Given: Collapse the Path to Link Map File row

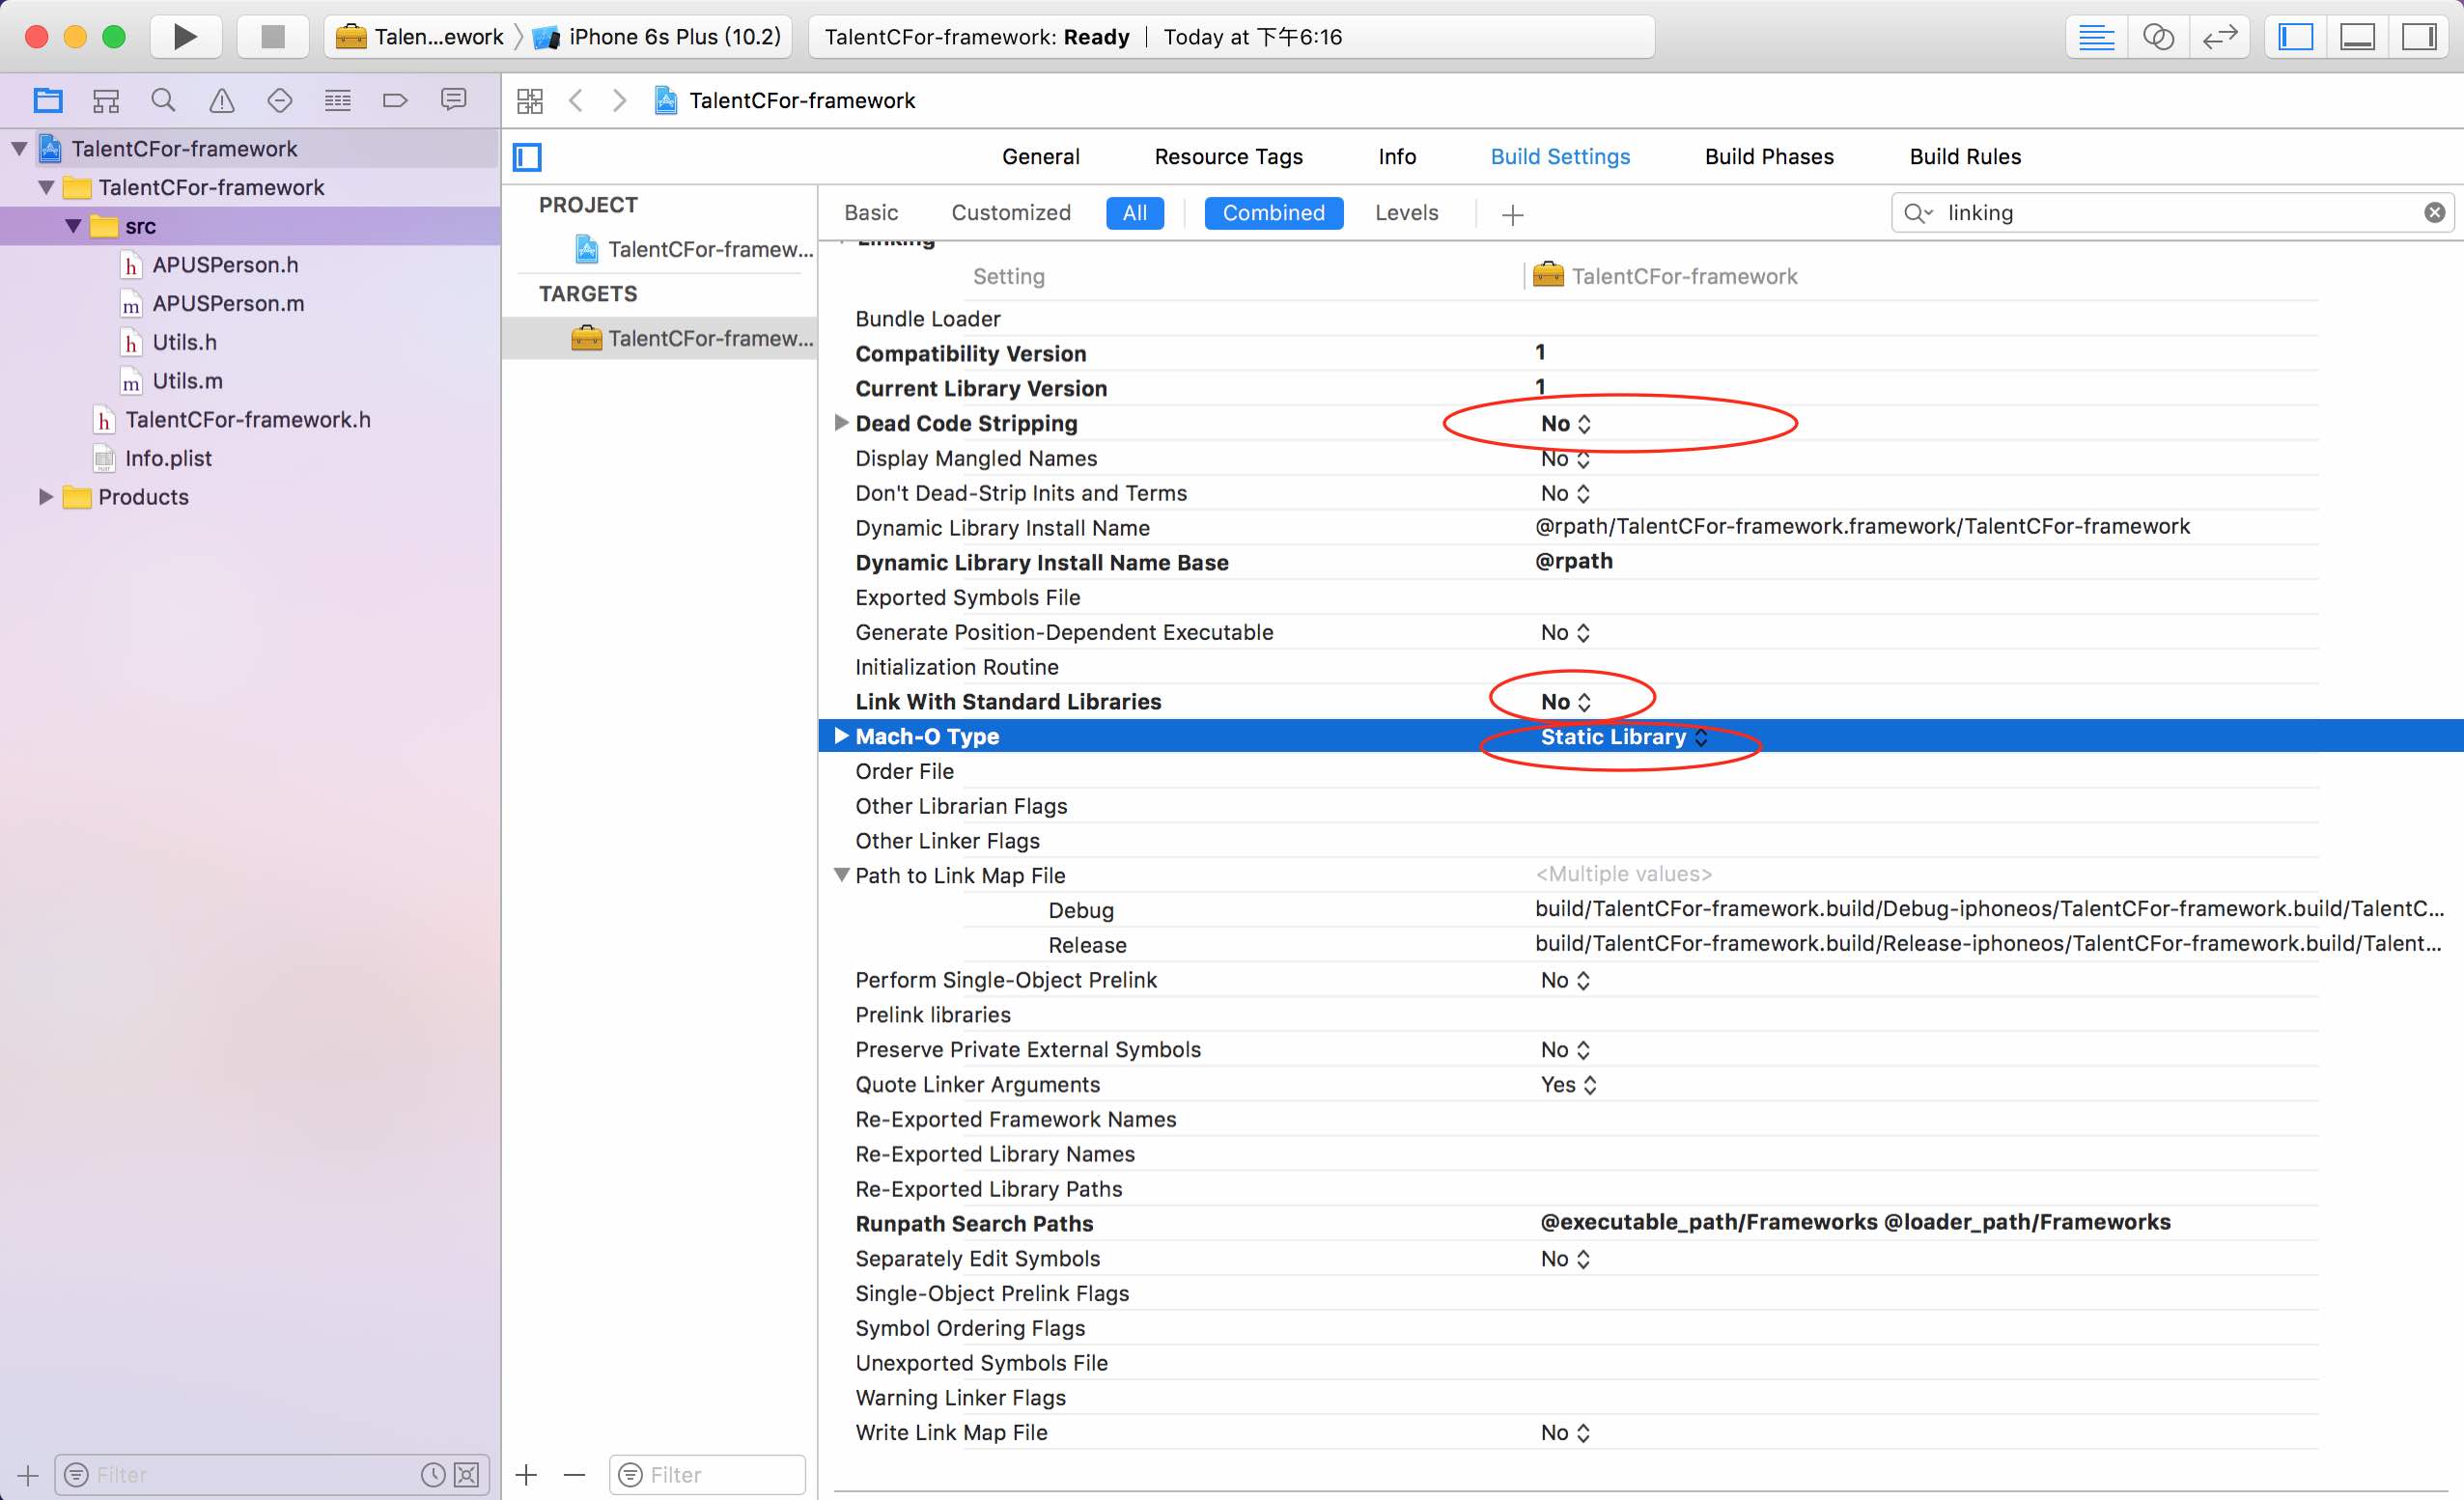Looking at the screenshot, I should (842, 875).
